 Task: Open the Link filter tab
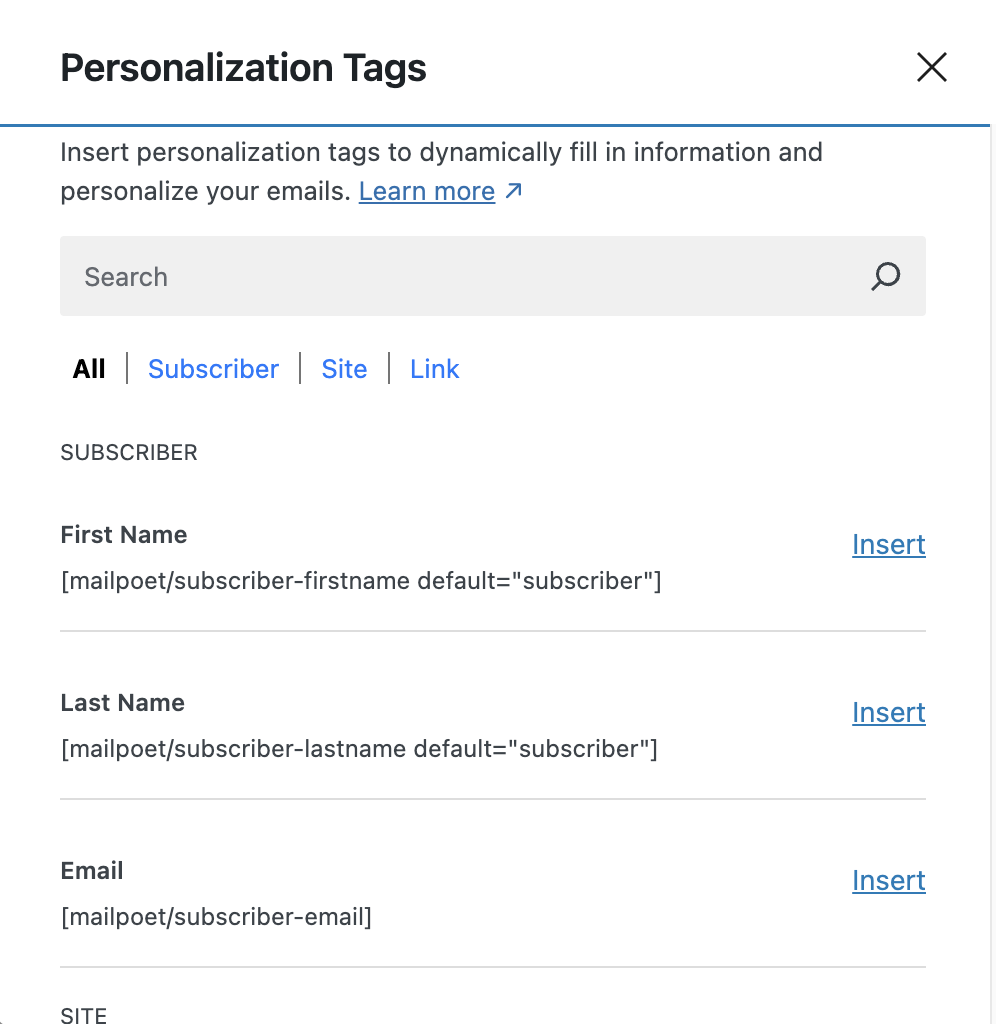tap(434, 369)
